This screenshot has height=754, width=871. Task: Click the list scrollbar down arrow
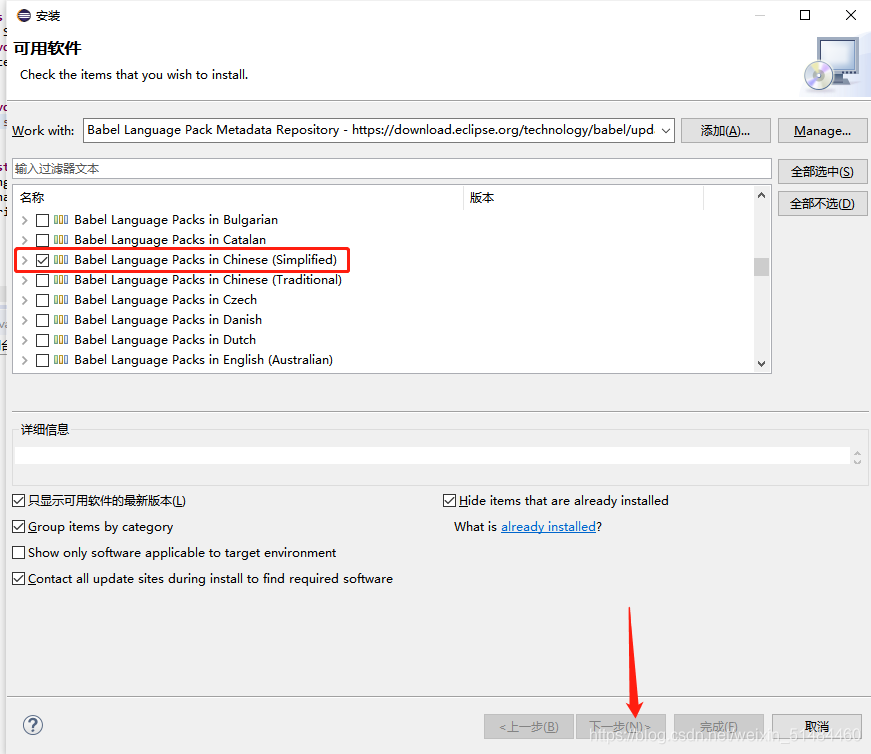tap(762, 363)
